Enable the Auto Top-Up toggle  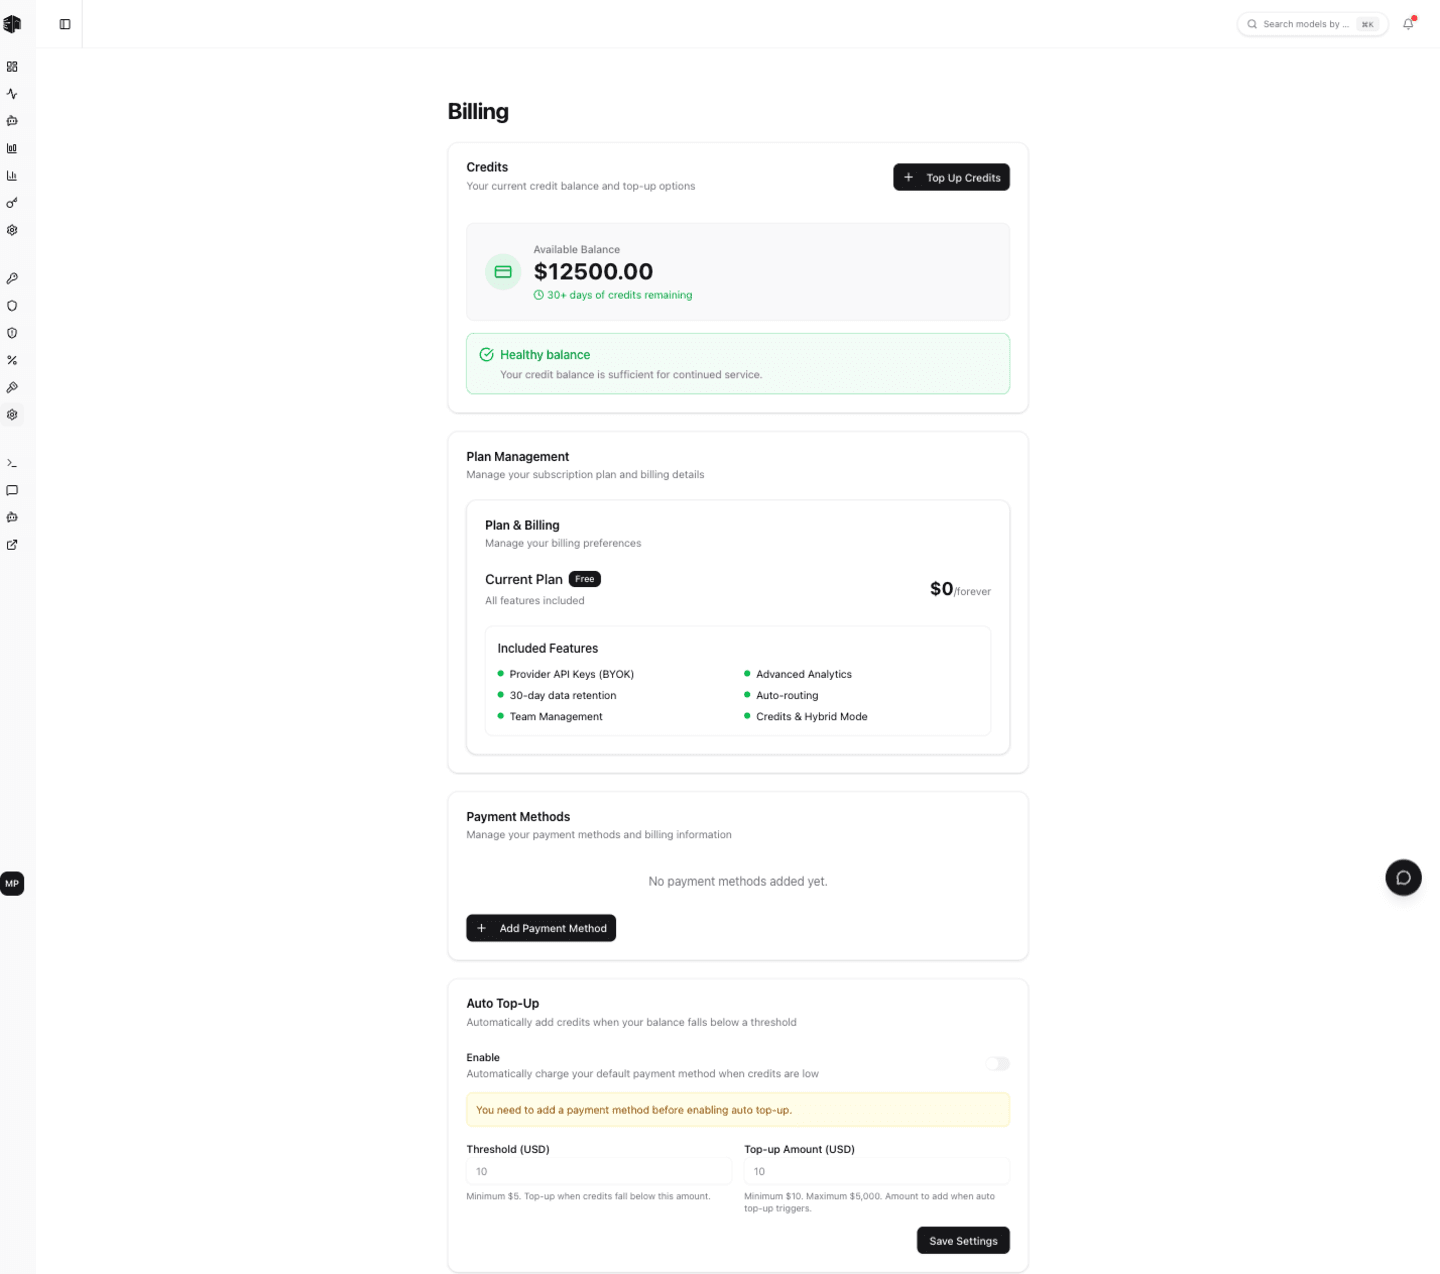[997, 1063]
